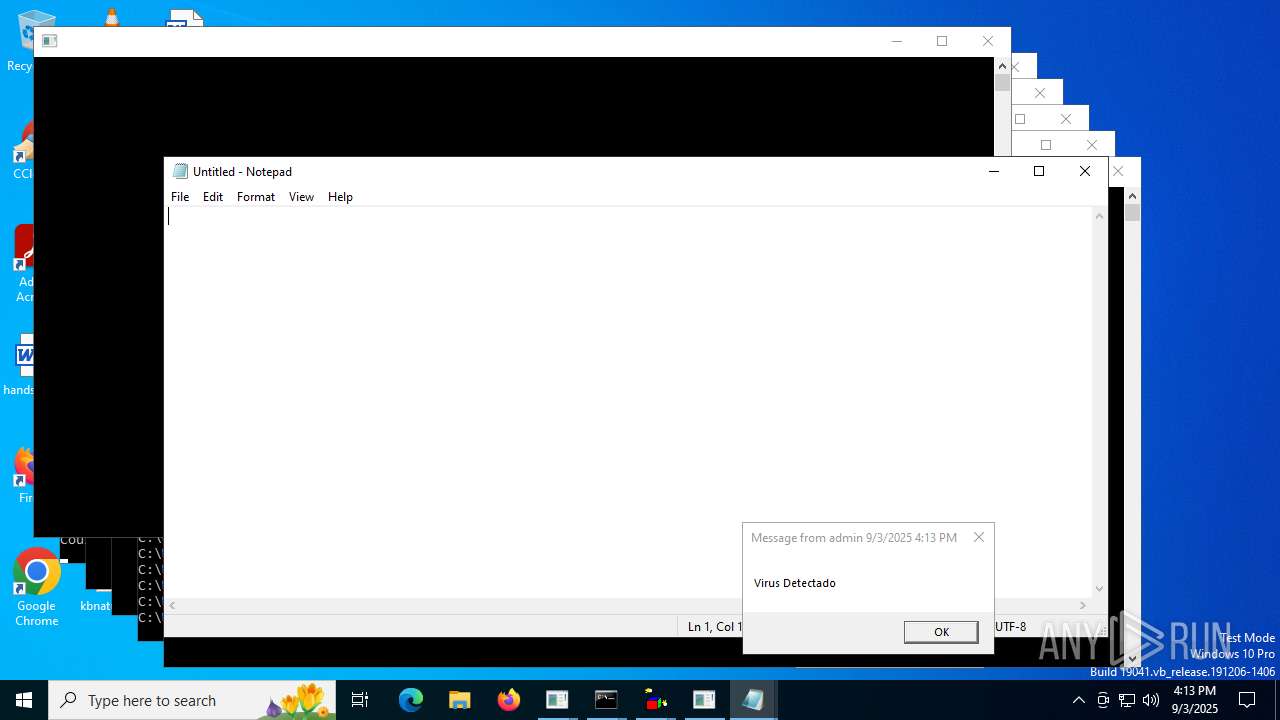1280x720 pixels.
Task: Click the taskbar search box
Action: point(192,700)
